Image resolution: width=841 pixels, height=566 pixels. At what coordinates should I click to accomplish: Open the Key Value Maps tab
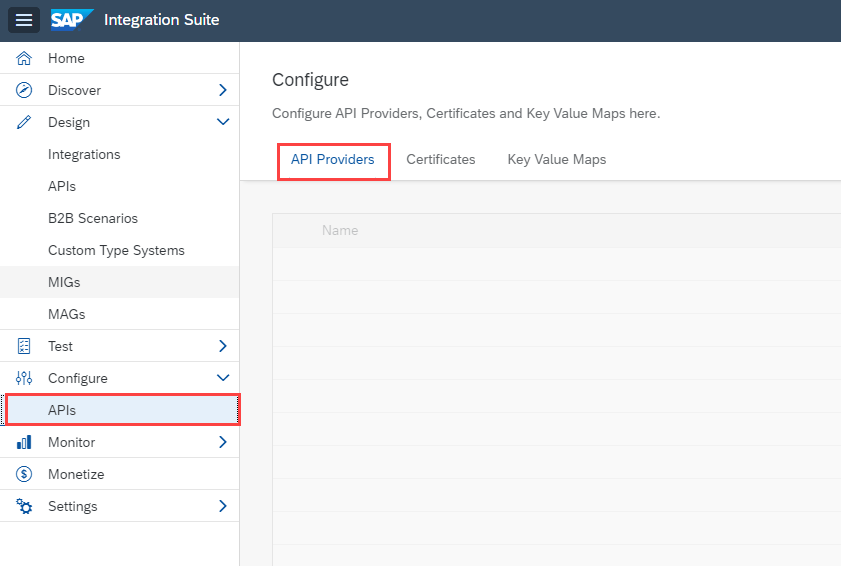point(556,159)
